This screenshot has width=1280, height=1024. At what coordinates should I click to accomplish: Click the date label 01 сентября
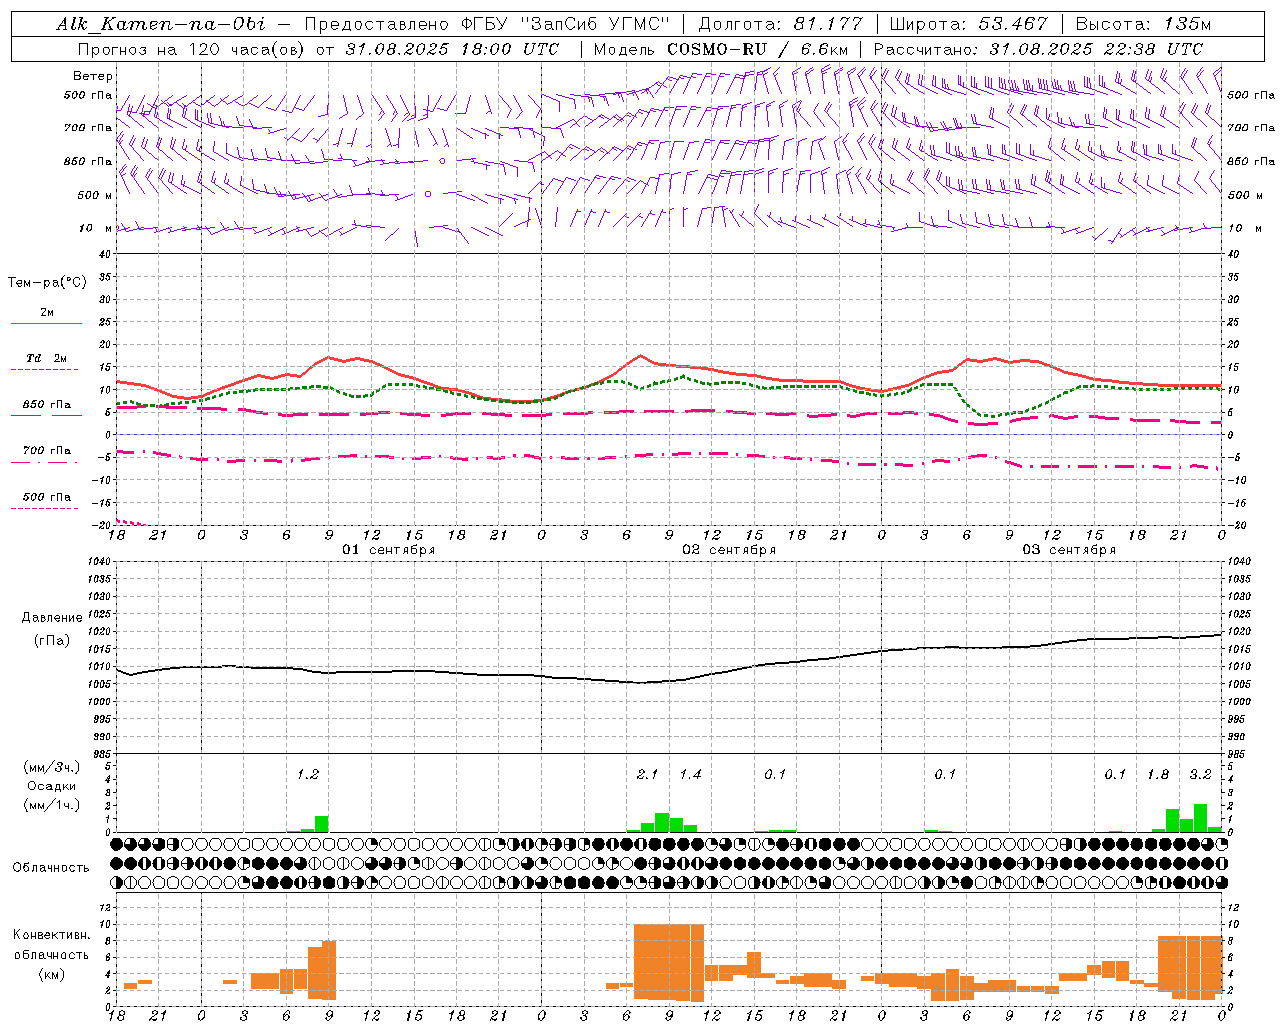[388, 550]
